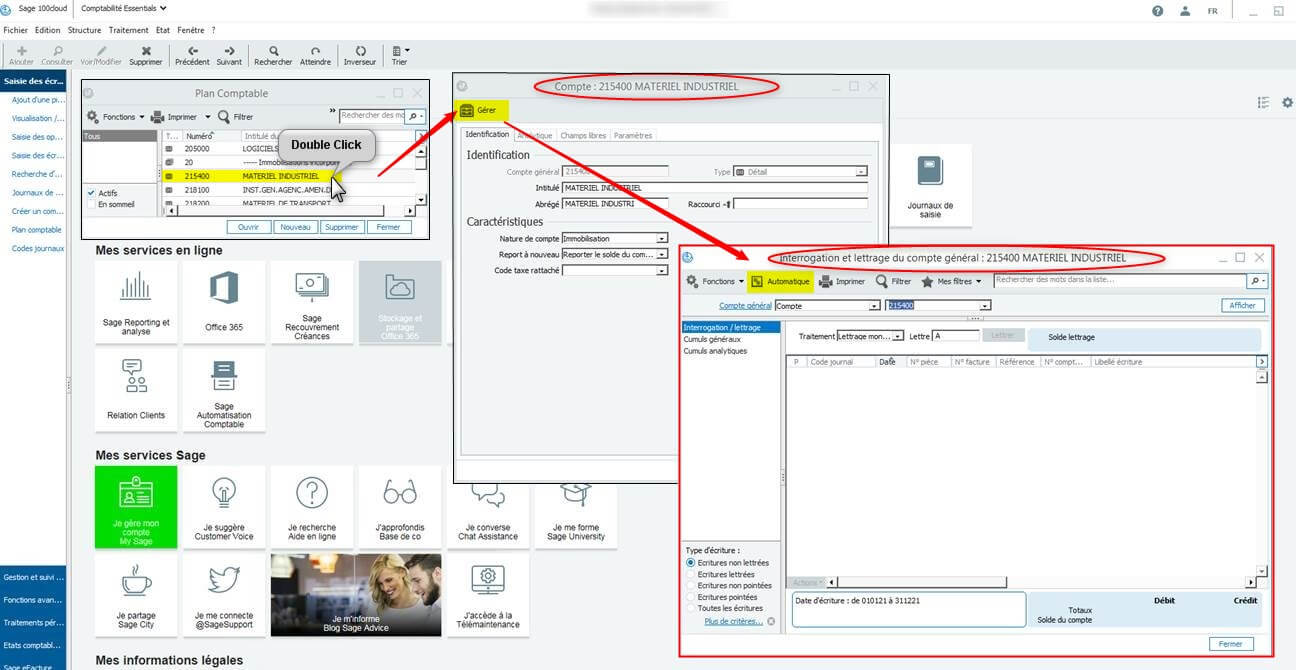Enable the En sommeil checkbox
This screenshot has width=1296, height=670.
click(x=91, y=204)
